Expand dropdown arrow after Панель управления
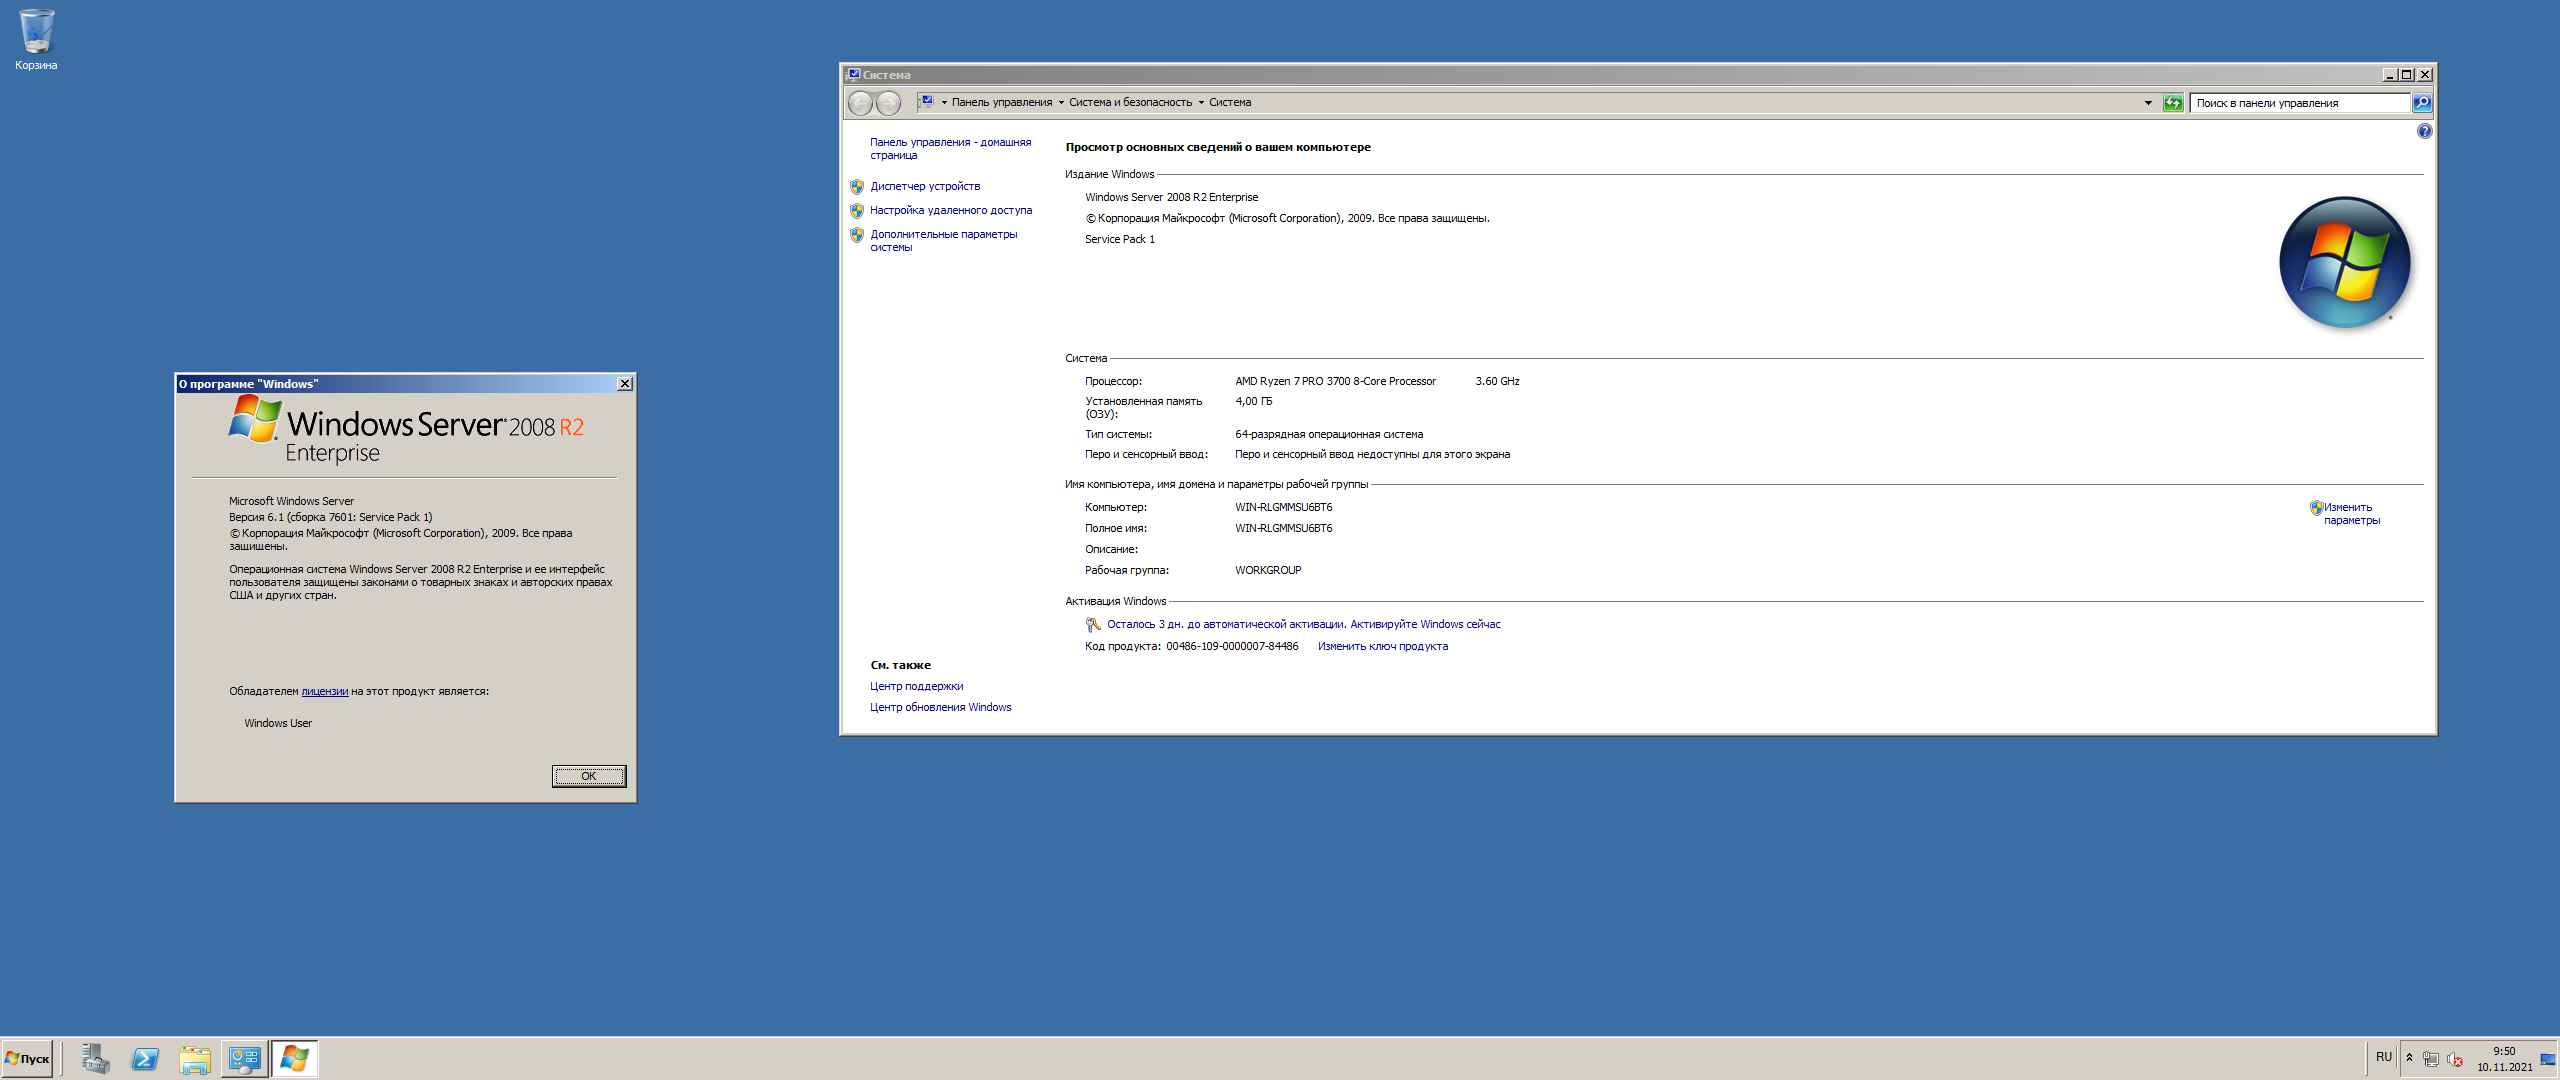2560x1080 pixels. (1061, 103)
